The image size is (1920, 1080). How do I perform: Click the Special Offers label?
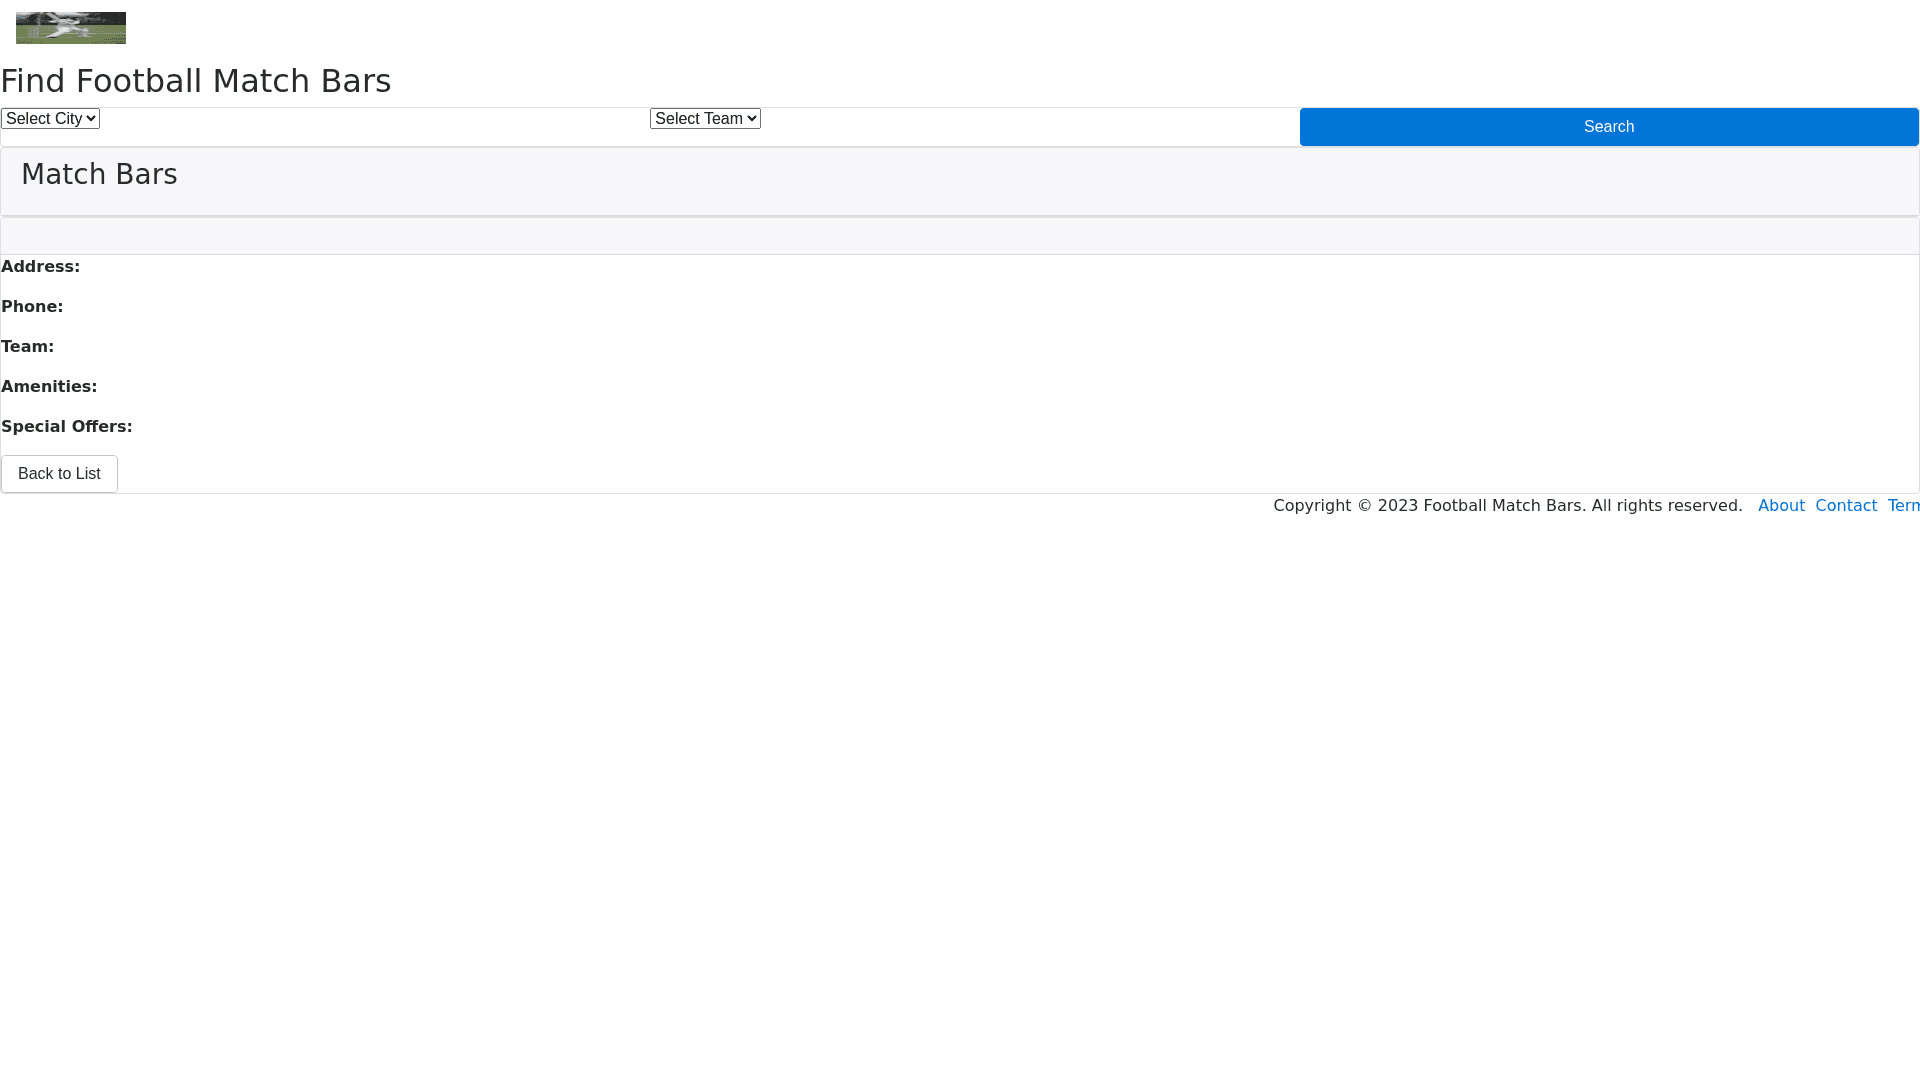click(67, 427)
